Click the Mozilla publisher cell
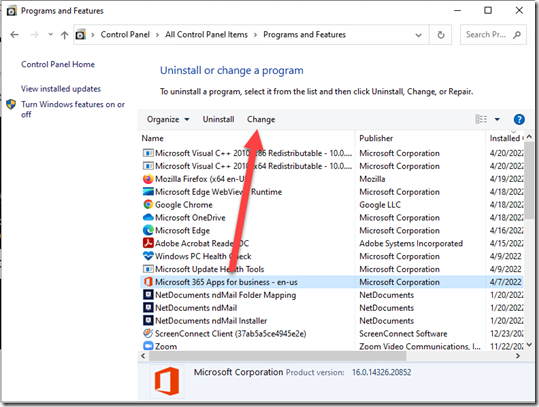This screenshot has width=539, height=407. tap(372, 179)
